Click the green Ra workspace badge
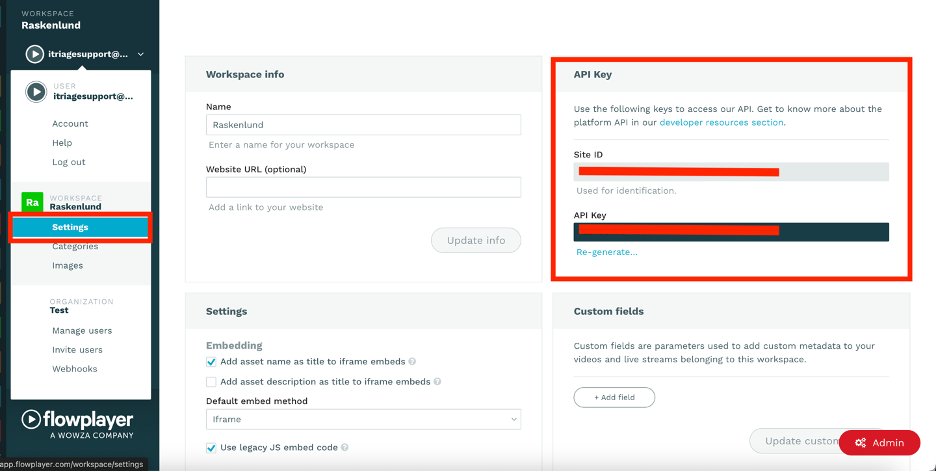Screen dimensions: 936x472 point(32,202)
